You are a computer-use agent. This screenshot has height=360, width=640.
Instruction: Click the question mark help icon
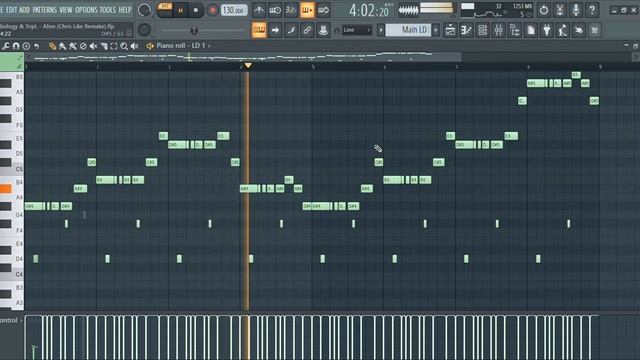pyautogui.click(x=592, y=10)
